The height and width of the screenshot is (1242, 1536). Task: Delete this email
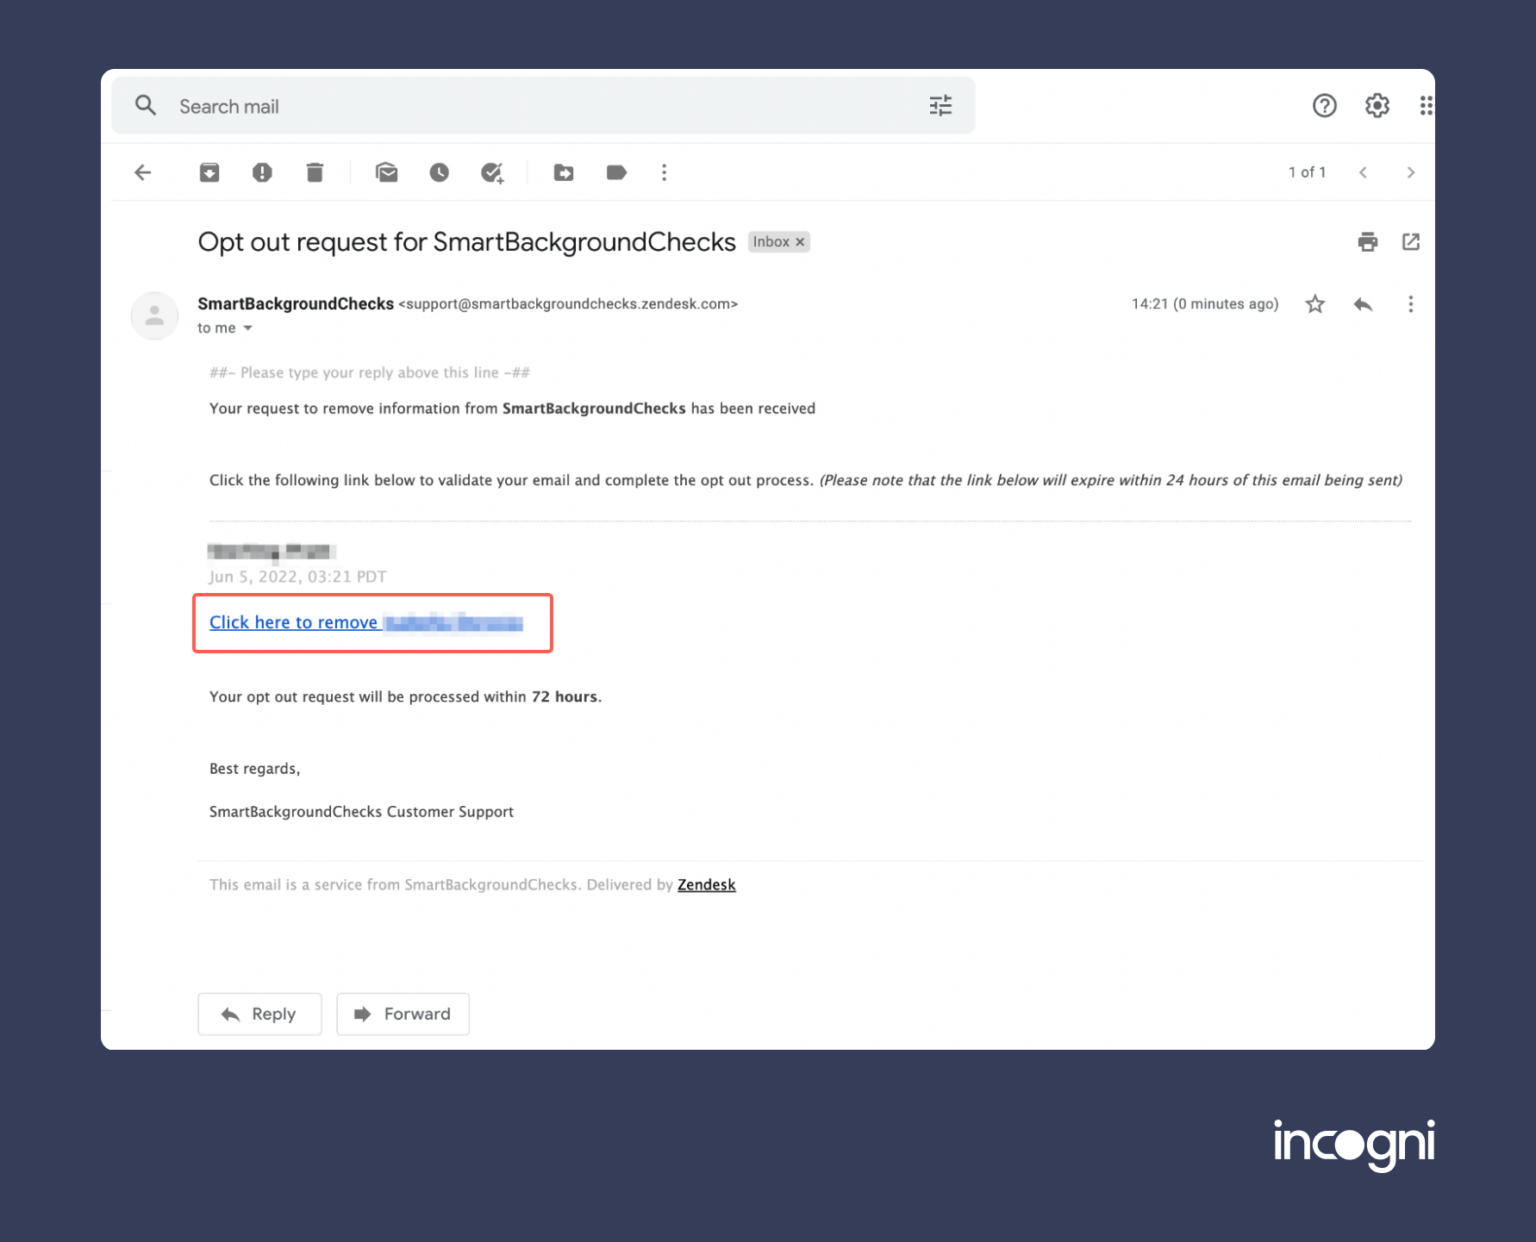coord(315,172)
